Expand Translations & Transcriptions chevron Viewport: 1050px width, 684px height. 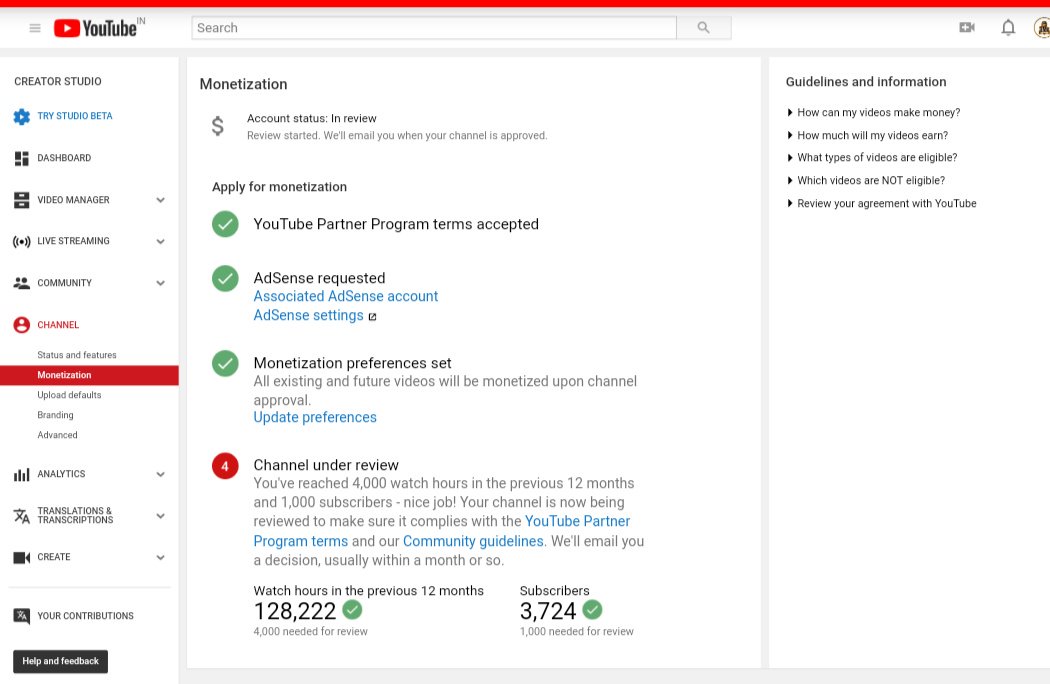point(161,516)
